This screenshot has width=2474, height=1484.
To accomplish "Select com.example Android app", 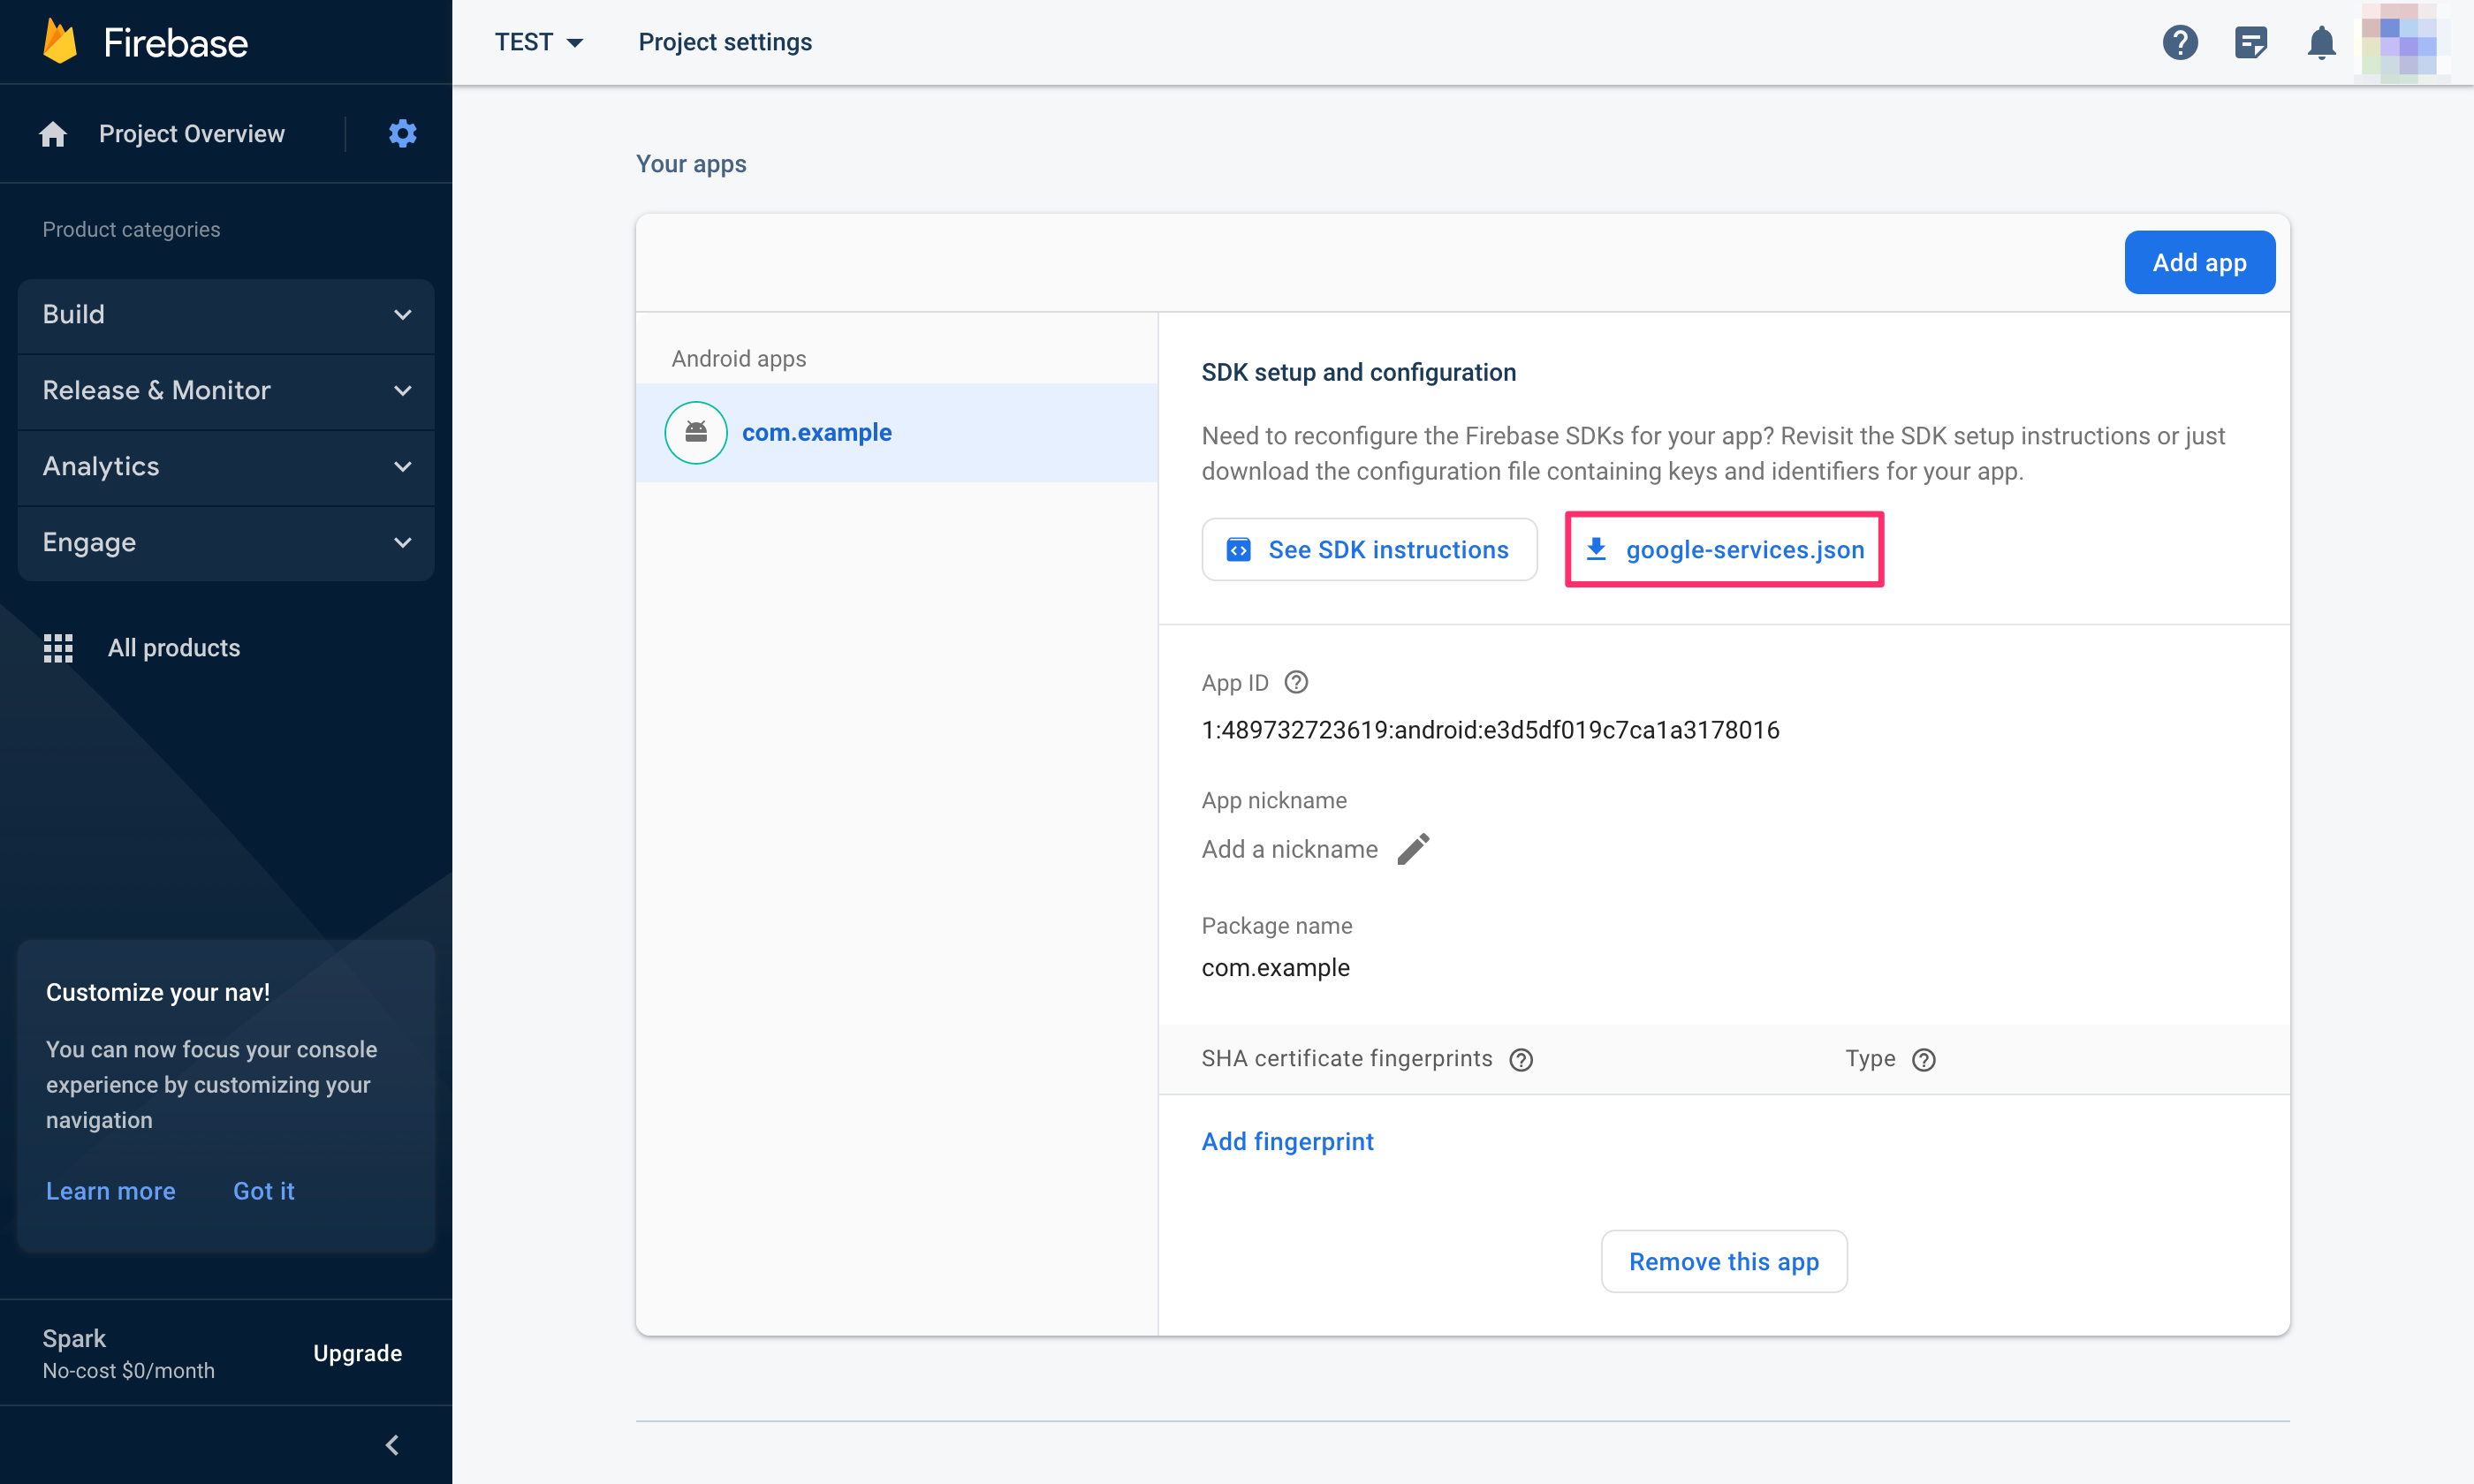I will [x=896, y=432].
